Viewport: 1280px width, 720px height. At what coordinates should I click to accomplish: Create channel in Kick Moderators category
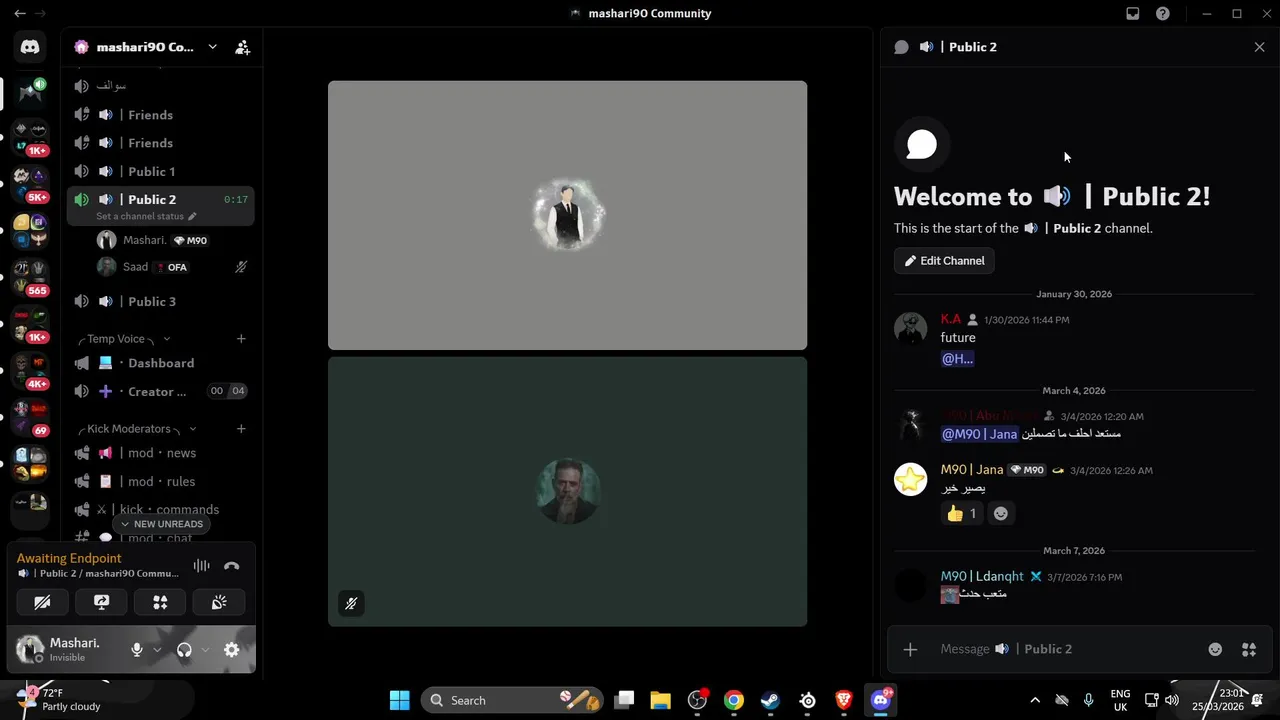tap(241, 429)
